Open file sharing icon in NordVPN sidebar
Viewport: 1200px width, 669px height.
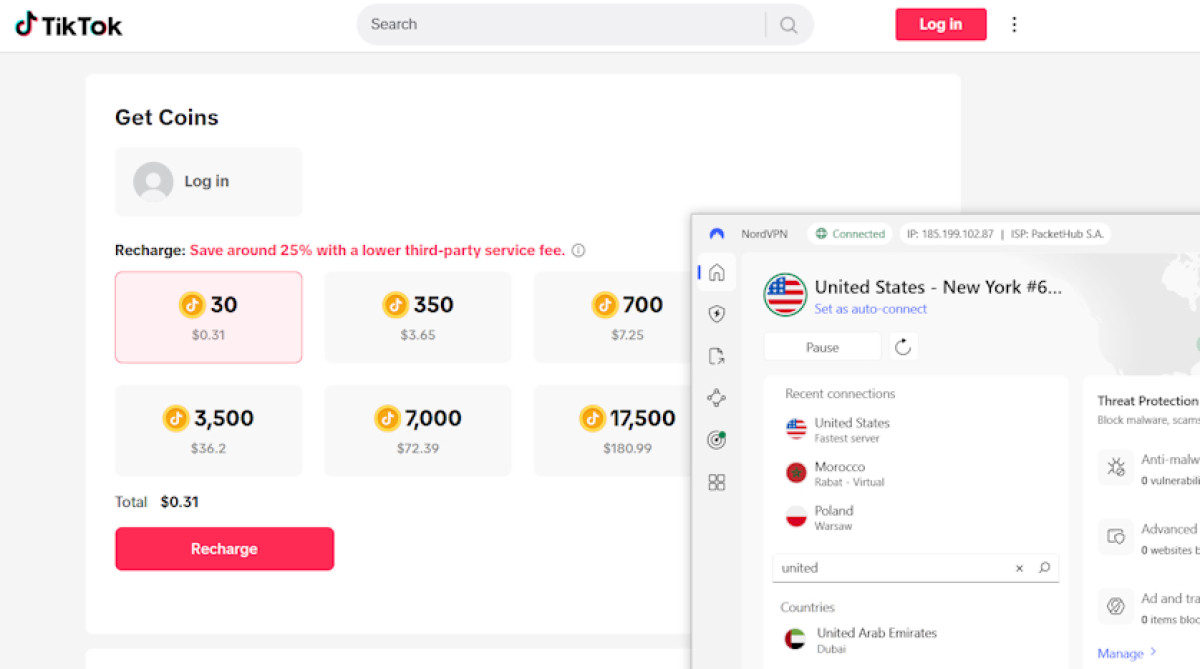tap(716, 356)
